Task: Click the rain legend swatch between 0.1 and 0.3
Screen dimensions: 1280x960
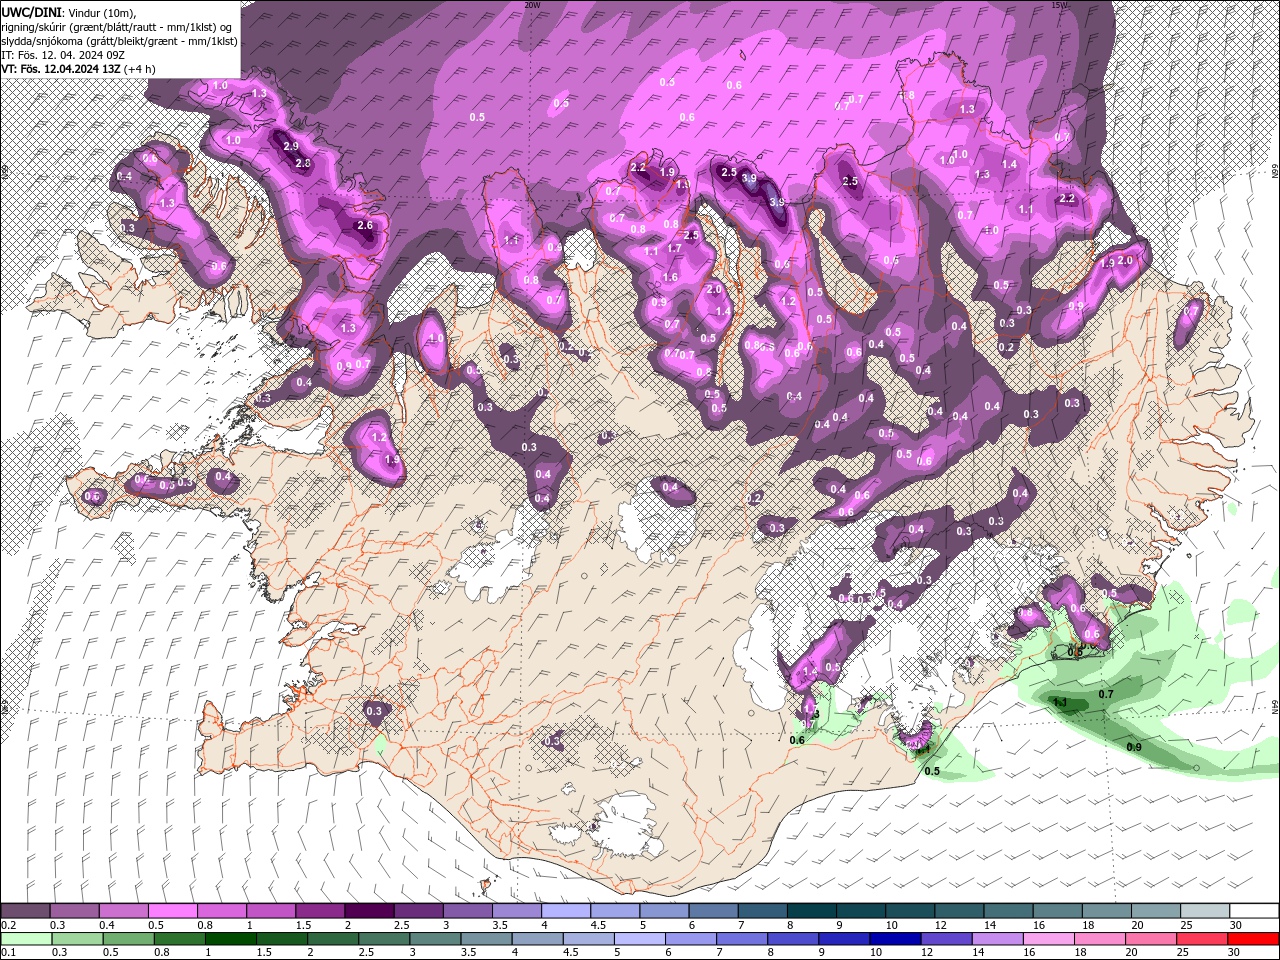Action: tap(25, 939)
